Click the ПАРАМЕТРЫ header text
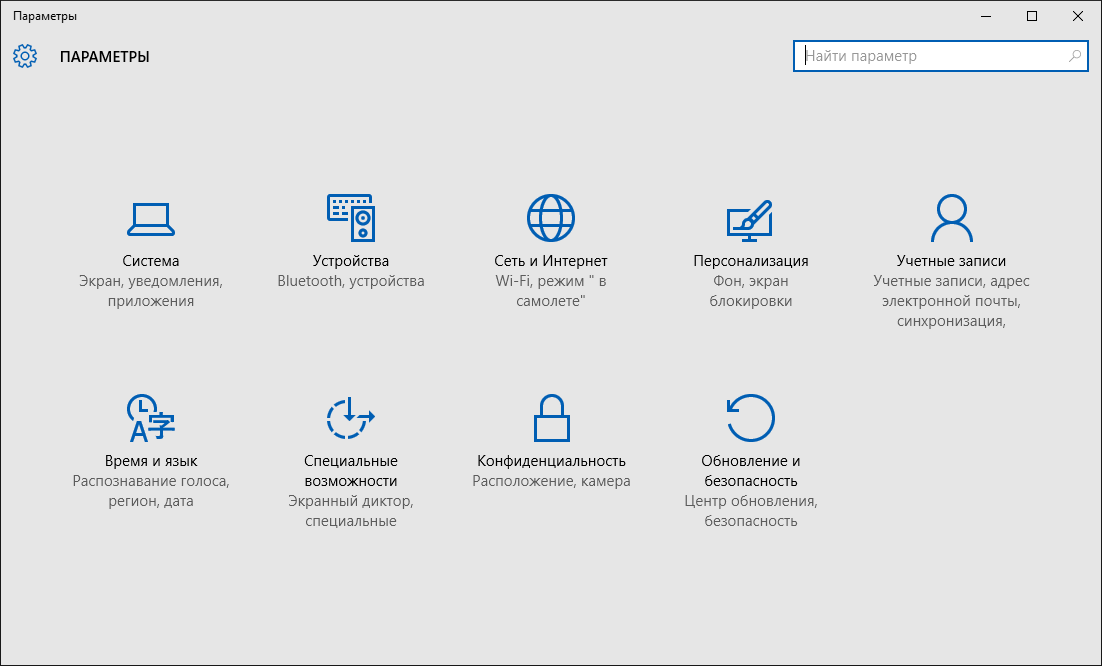Viewport: 1102px width, 666px height. click(105, 57)
